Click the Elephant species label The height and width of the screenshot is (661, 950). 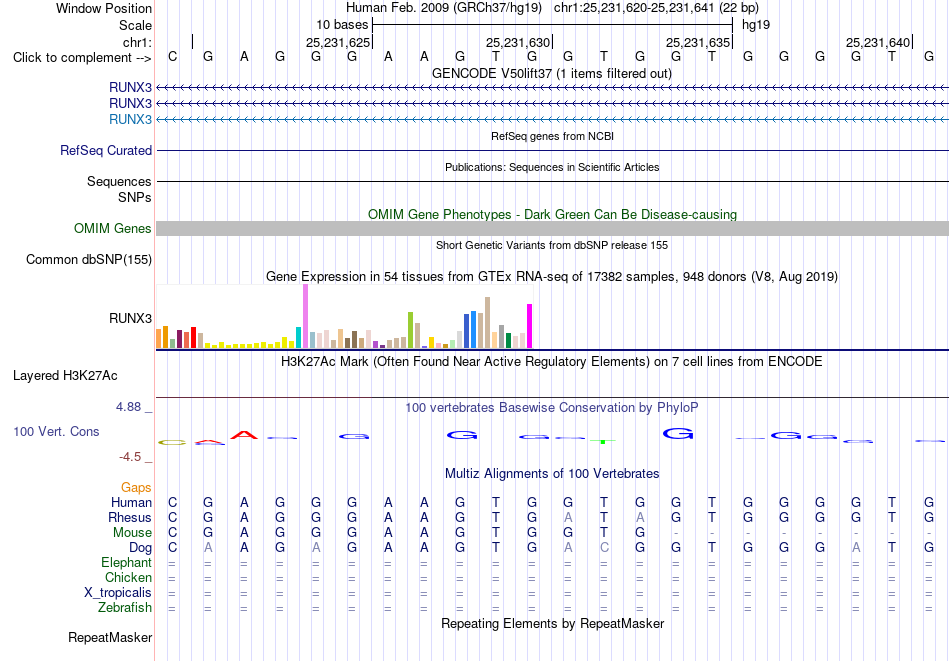(x=127, y=562)
